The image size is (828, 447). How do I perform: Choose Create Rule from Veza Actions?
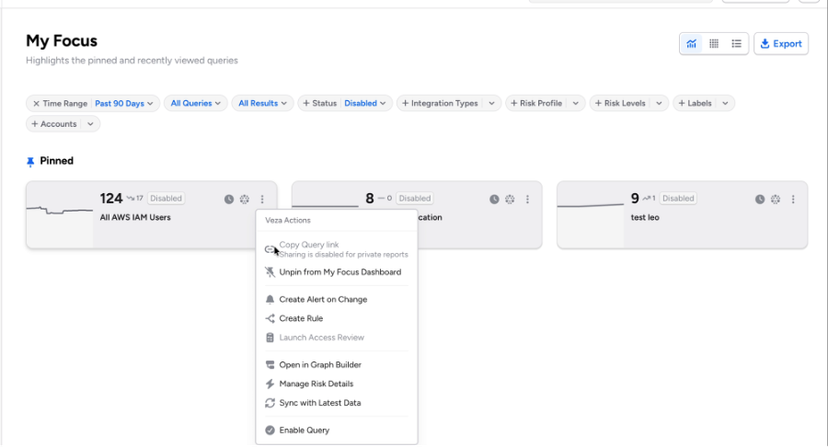coord(336,319)
